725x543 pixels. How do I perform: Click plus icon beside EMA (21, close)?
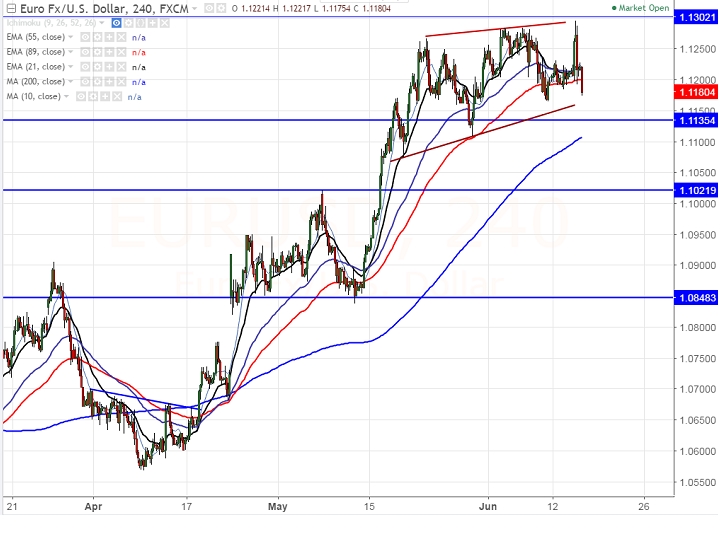point(109,67)
